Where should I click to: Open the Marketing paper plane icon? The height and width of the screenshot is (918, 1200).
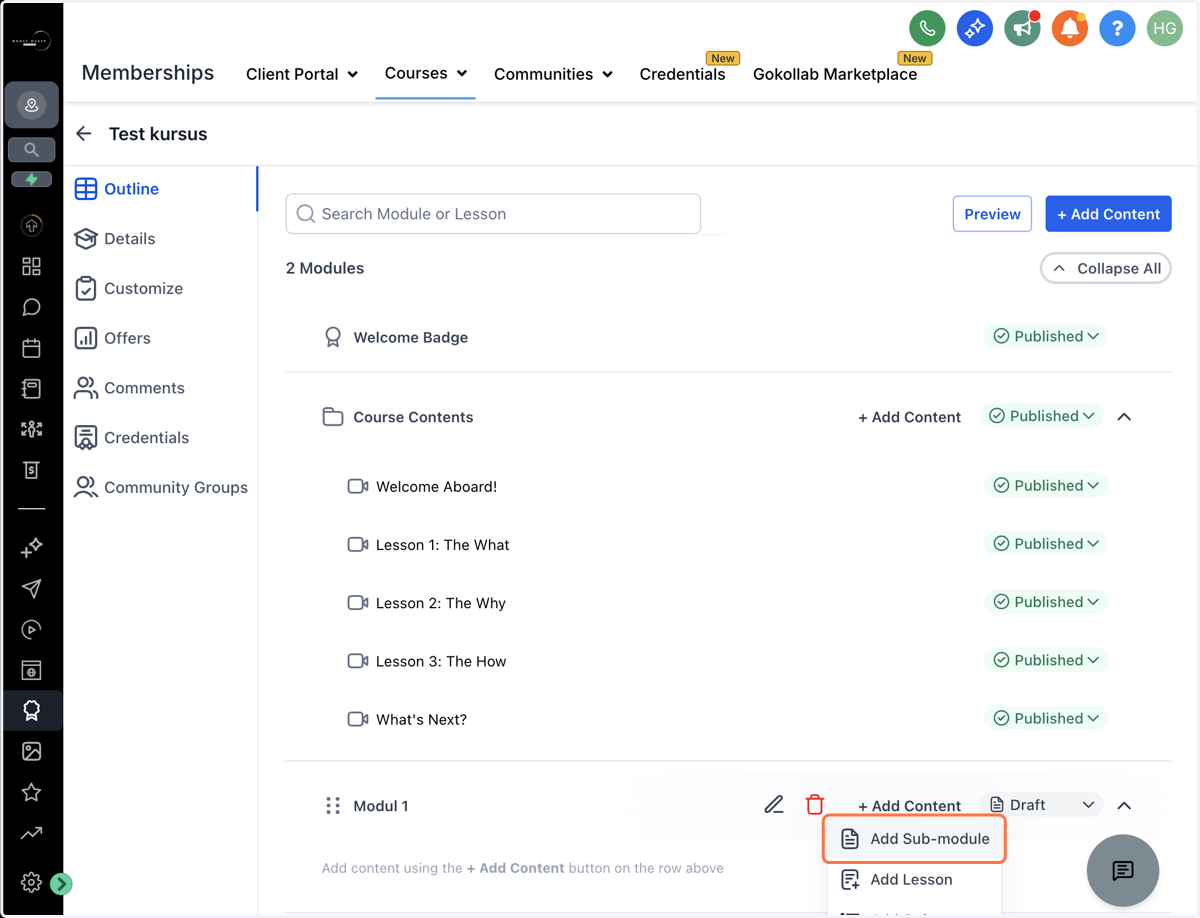pyautogui.click(x=31, y=588)
